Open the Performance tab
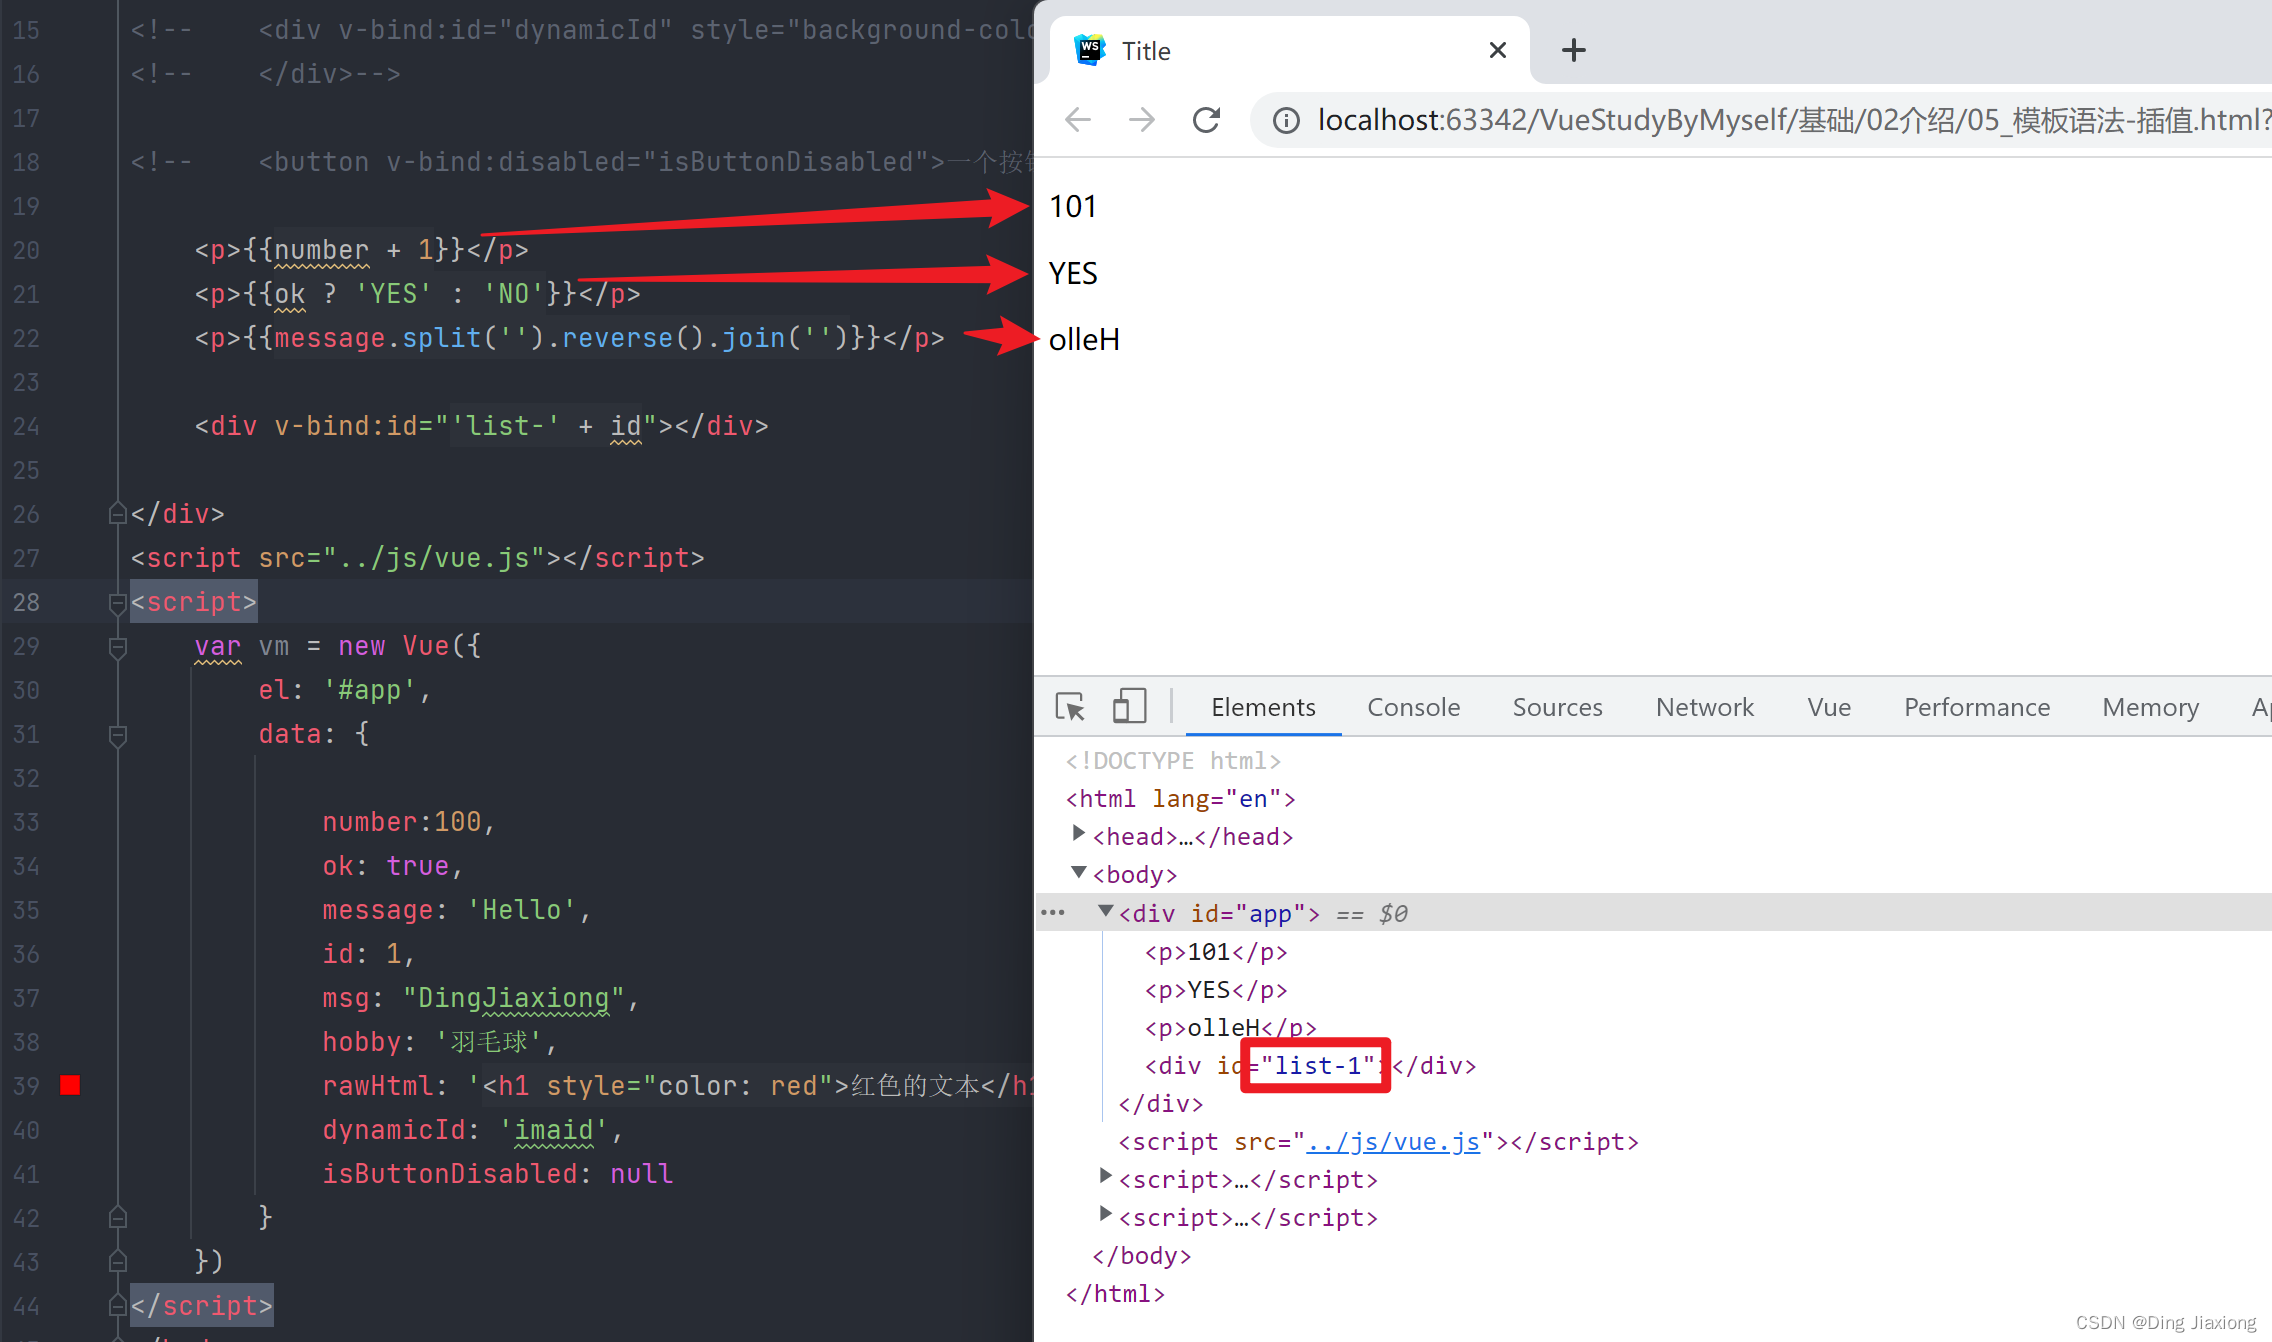 pos(1976,707)
